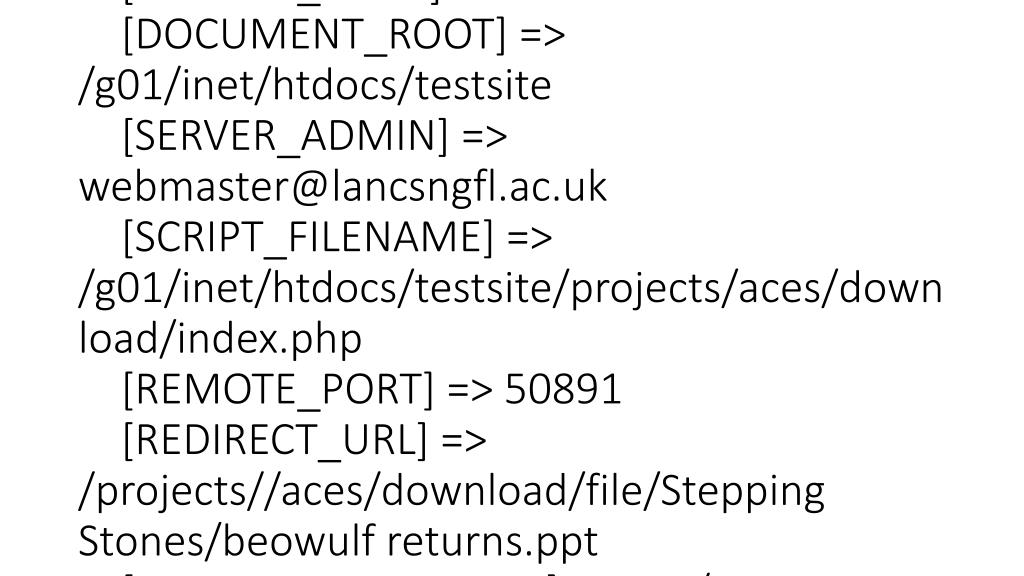Click the arrow following DOCUMENT_ROOT
The width and height of the screenshot is (1024, 576).
click(x=543, y=35)
